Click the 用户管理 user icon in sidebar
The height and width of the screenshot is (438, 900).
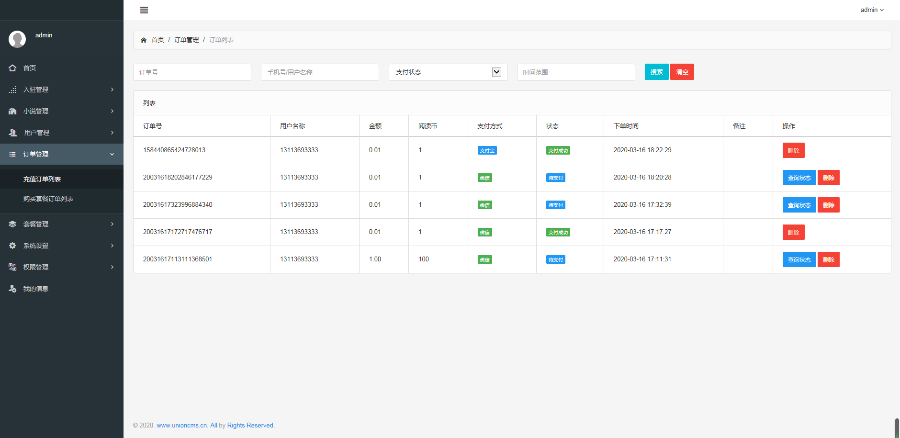pos(12,132)
